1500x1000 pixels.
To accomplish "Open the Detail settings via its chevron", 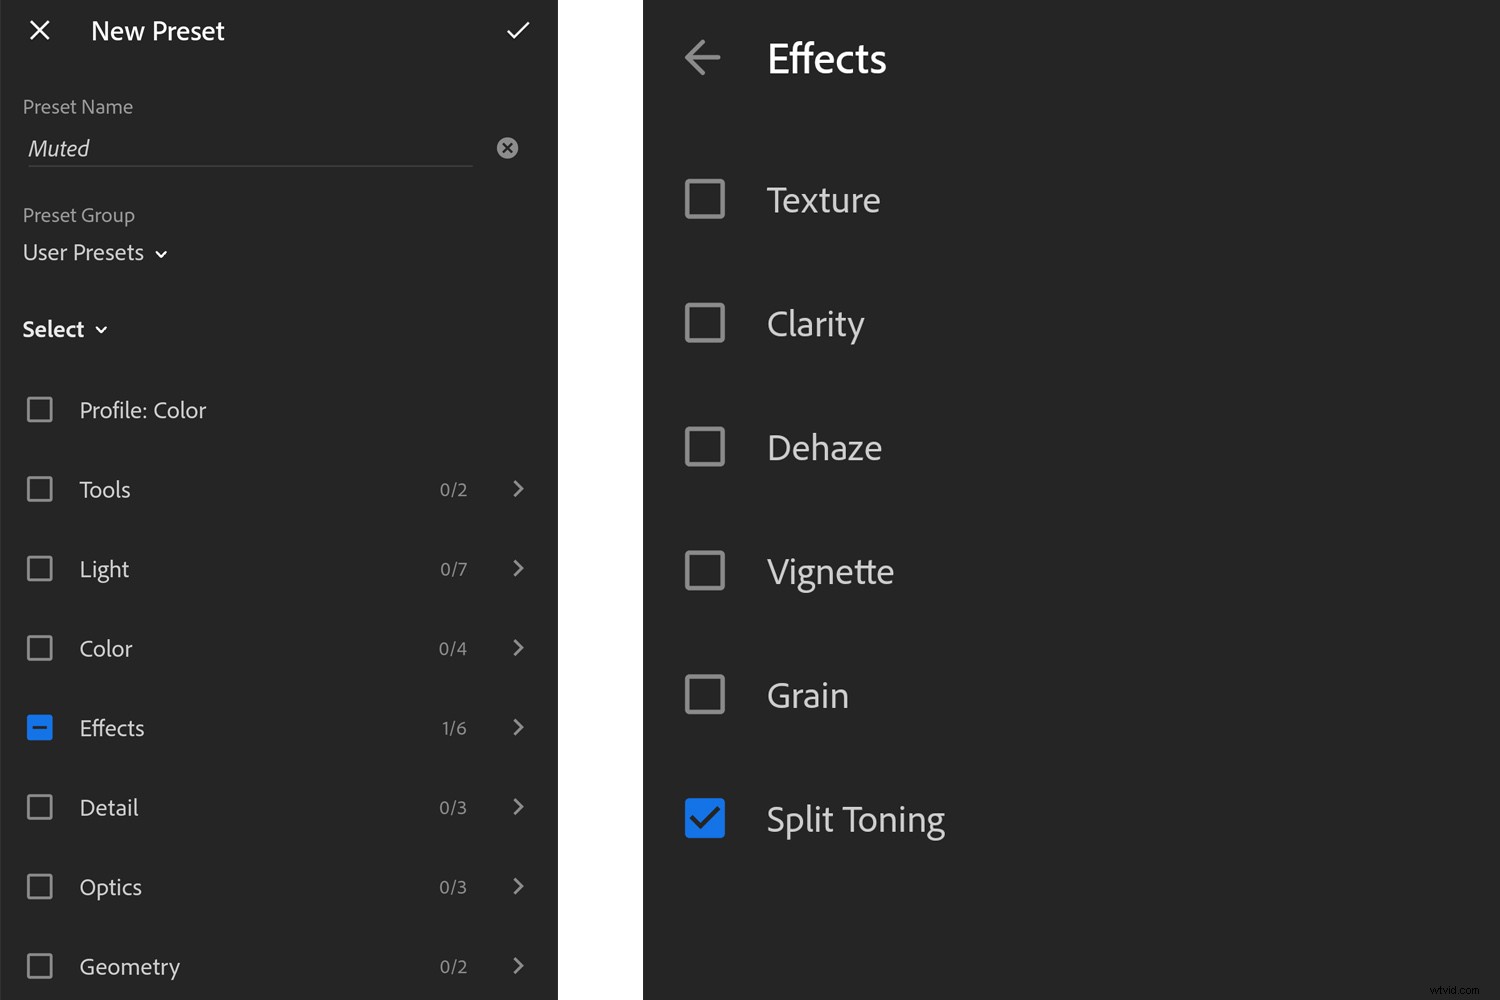I will [x=518, y=807].
